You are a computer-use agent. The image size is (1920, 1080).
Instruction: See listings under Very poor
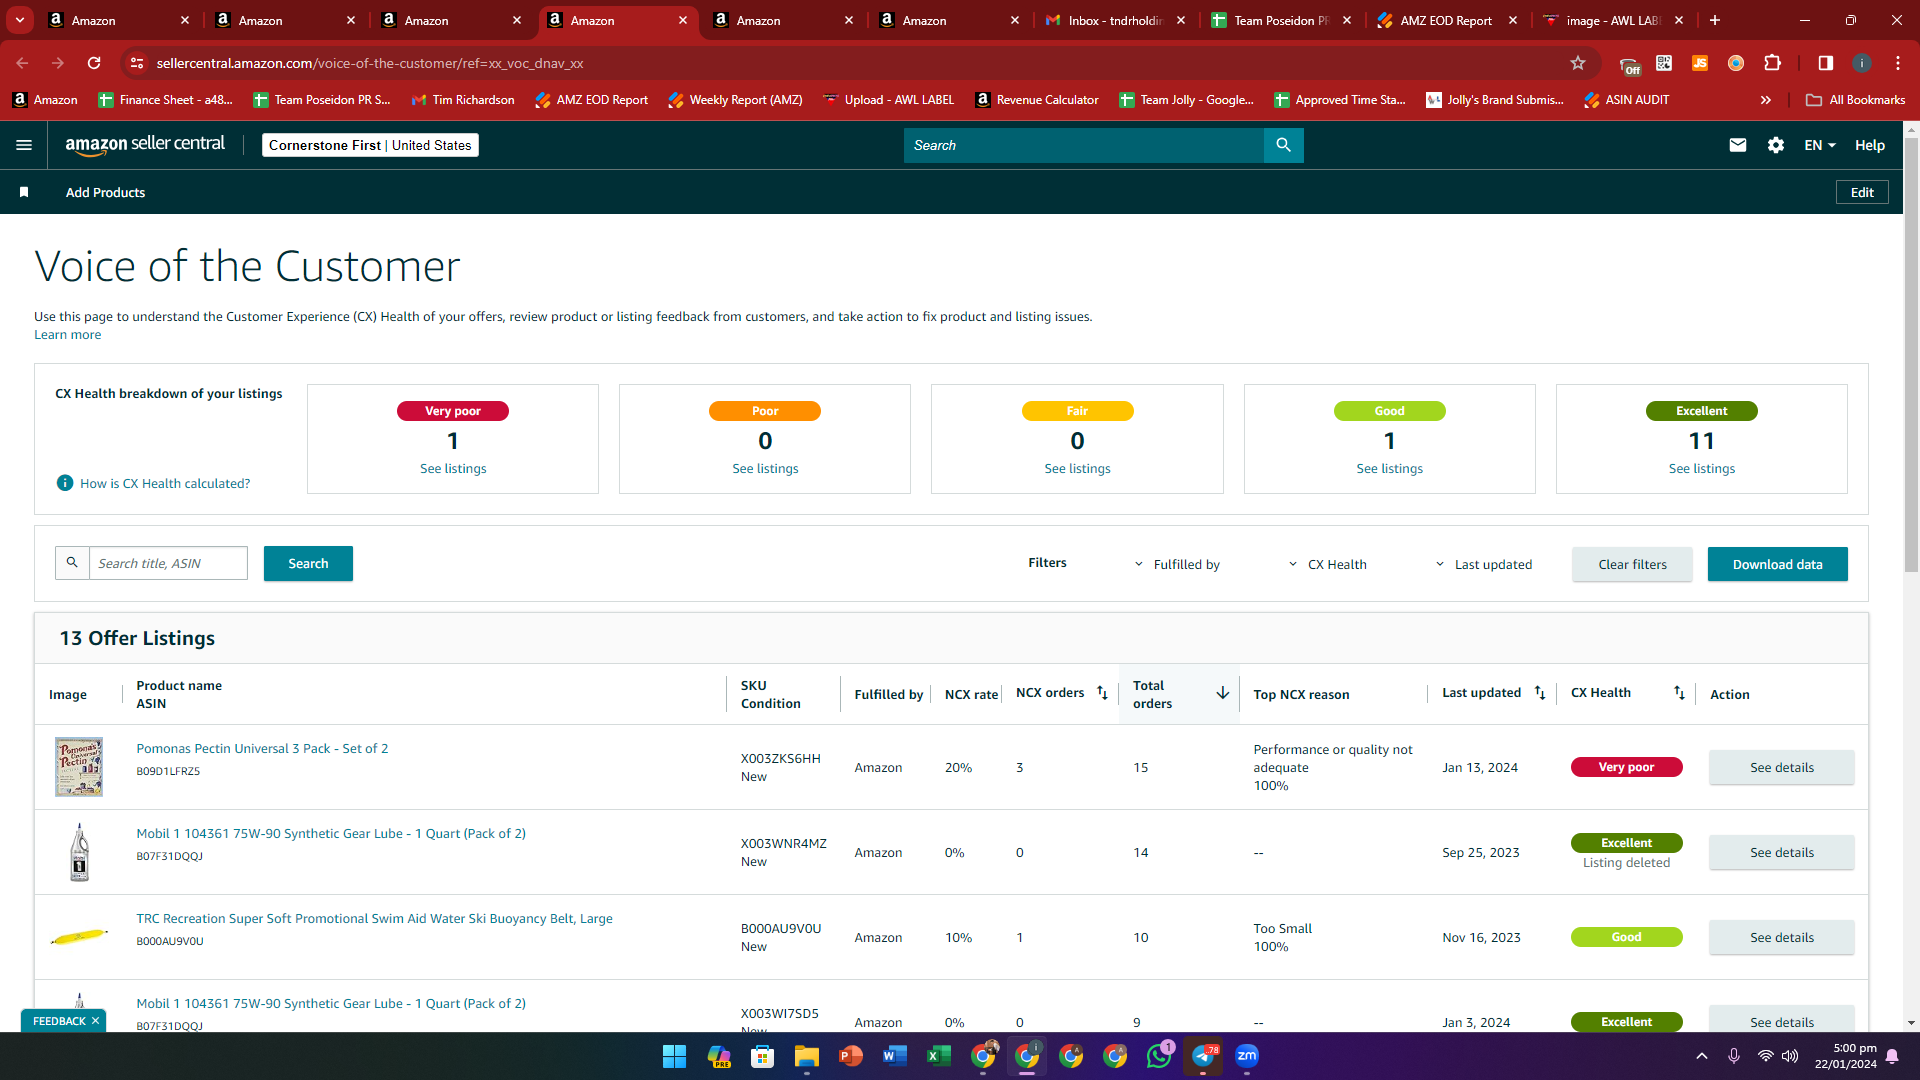point(453,468)
